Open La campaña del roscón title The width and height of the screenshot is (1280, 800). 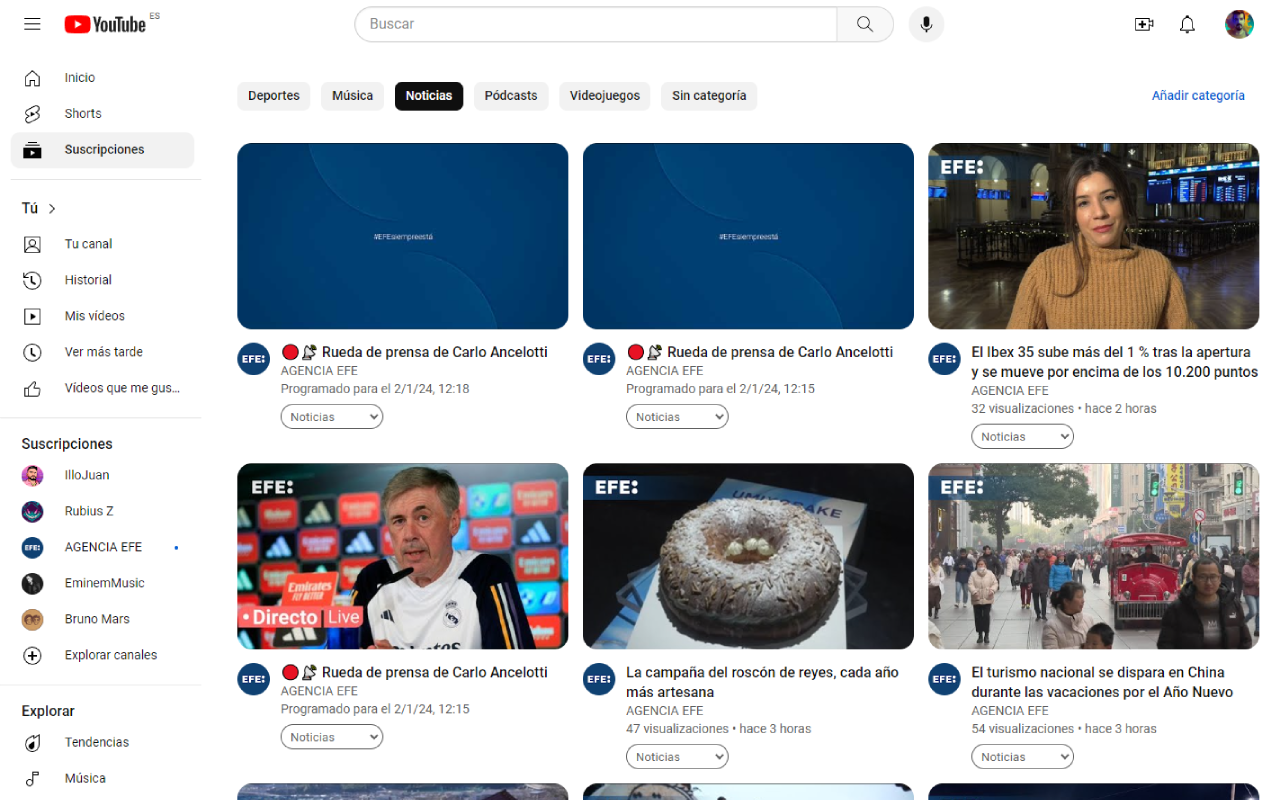[x=762, y=682]
